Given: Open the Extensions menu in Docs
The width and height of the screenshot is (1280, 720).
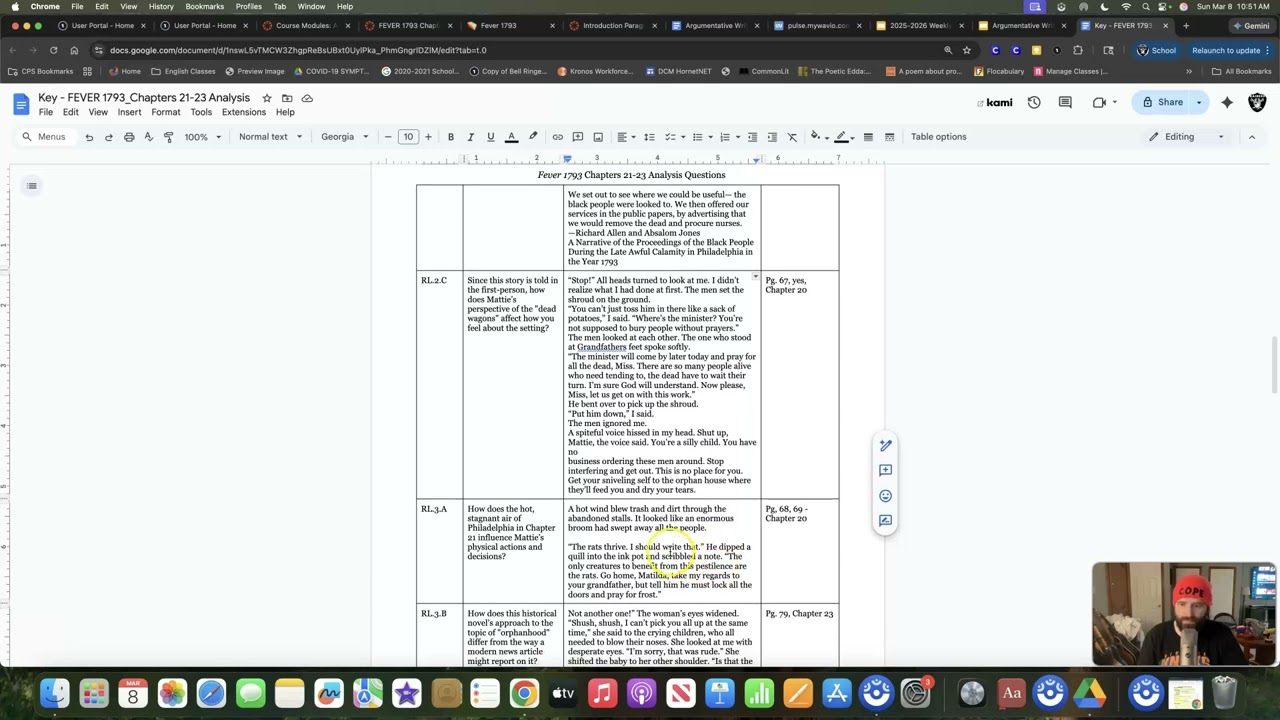Looking at the screenshot, I should 244,112.
